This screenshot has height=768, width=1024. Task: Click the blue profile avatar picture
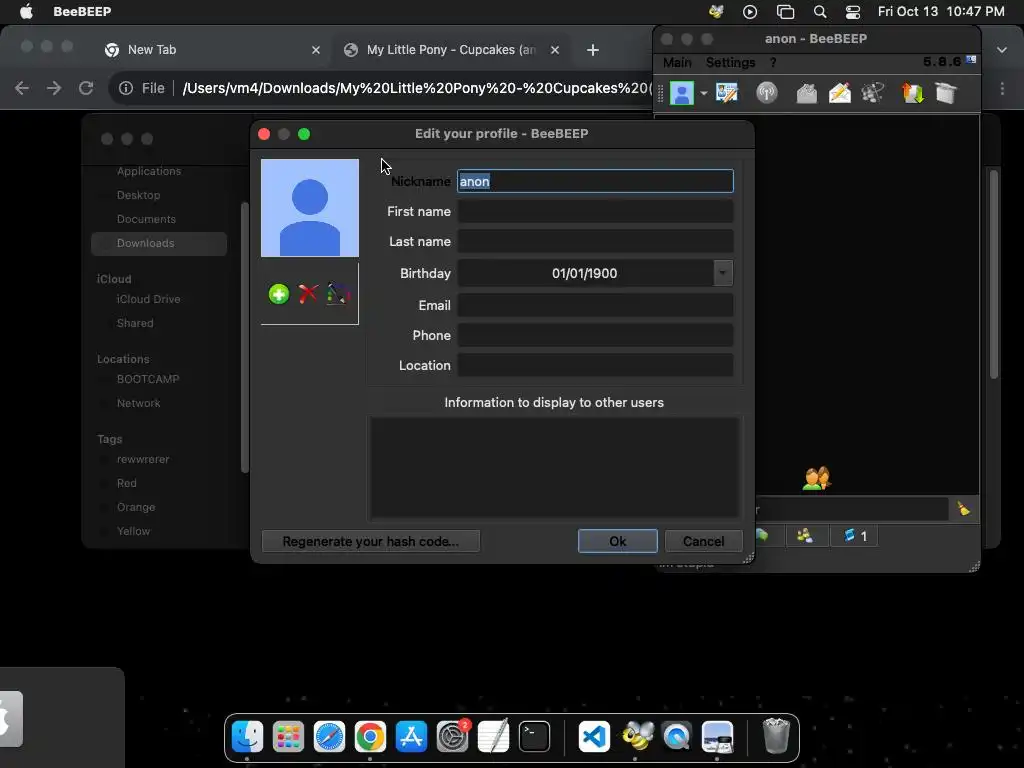[x=310, y=208]
